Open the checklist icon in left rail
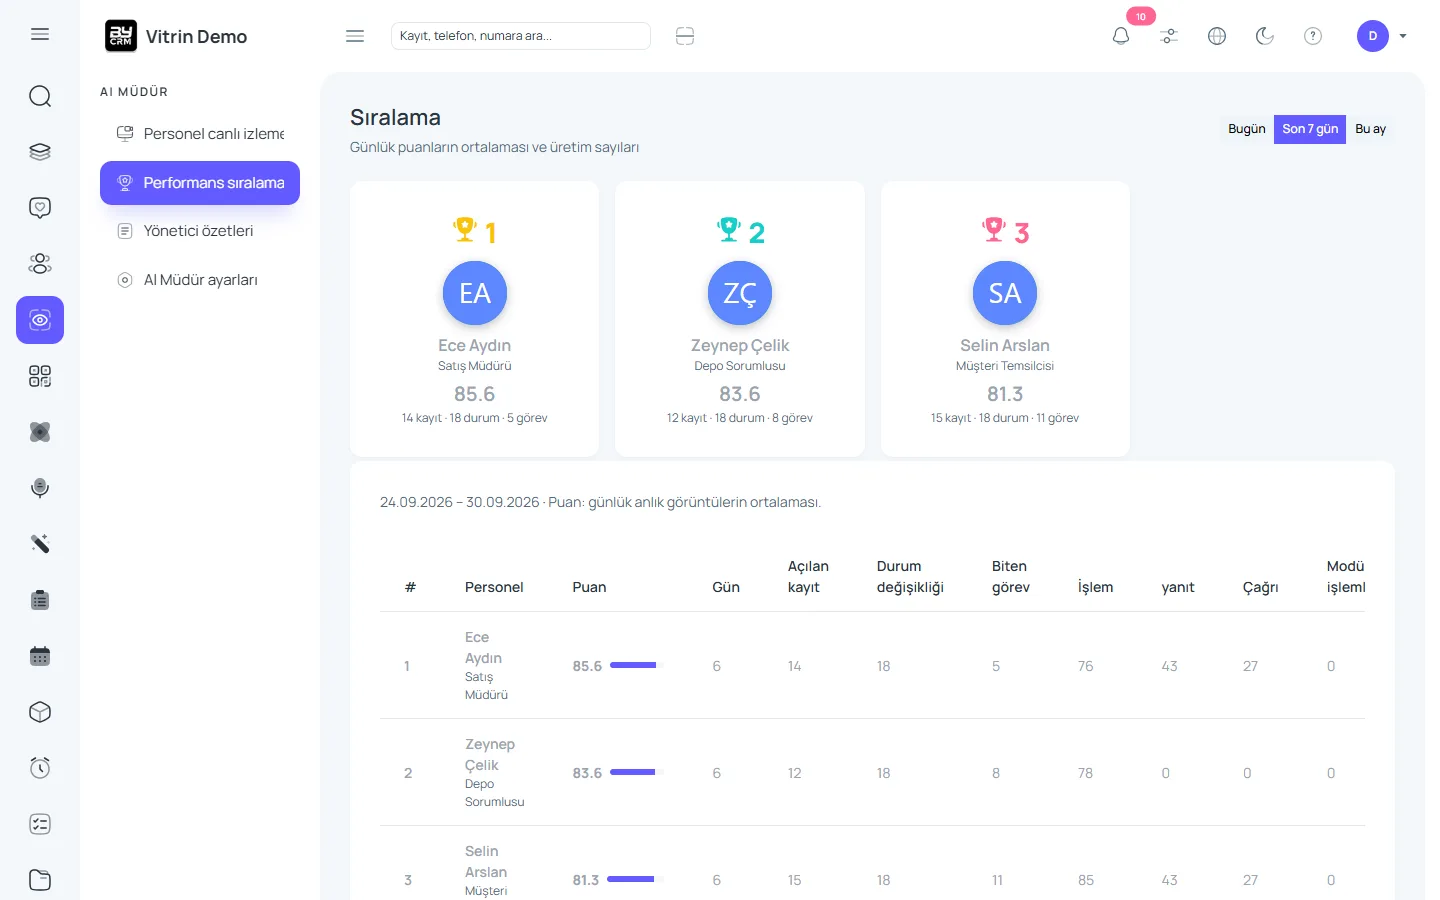 (40, 824)
